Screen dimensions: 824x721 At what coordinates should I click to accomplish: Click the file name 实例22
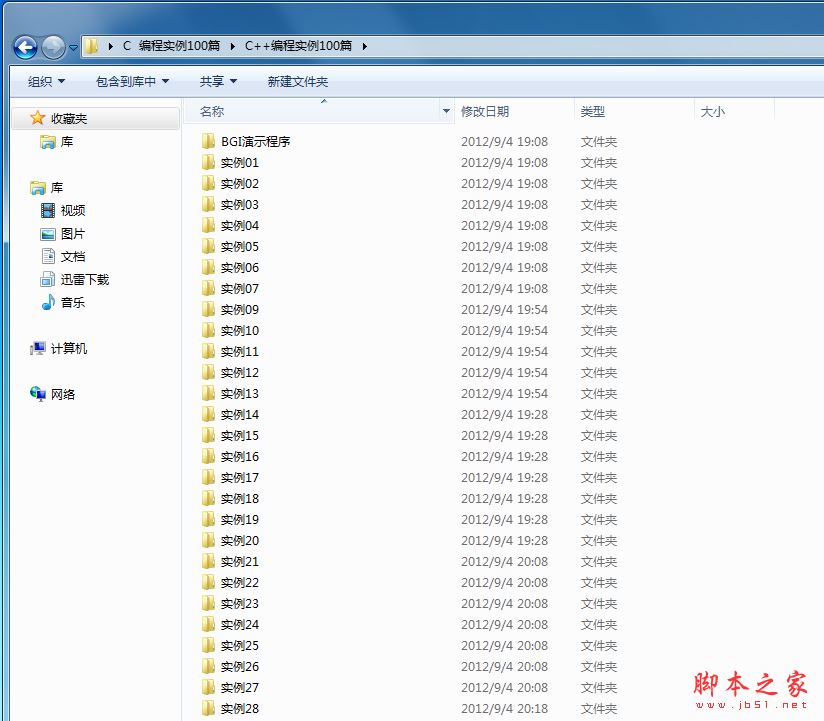click(x=240, y=583)
